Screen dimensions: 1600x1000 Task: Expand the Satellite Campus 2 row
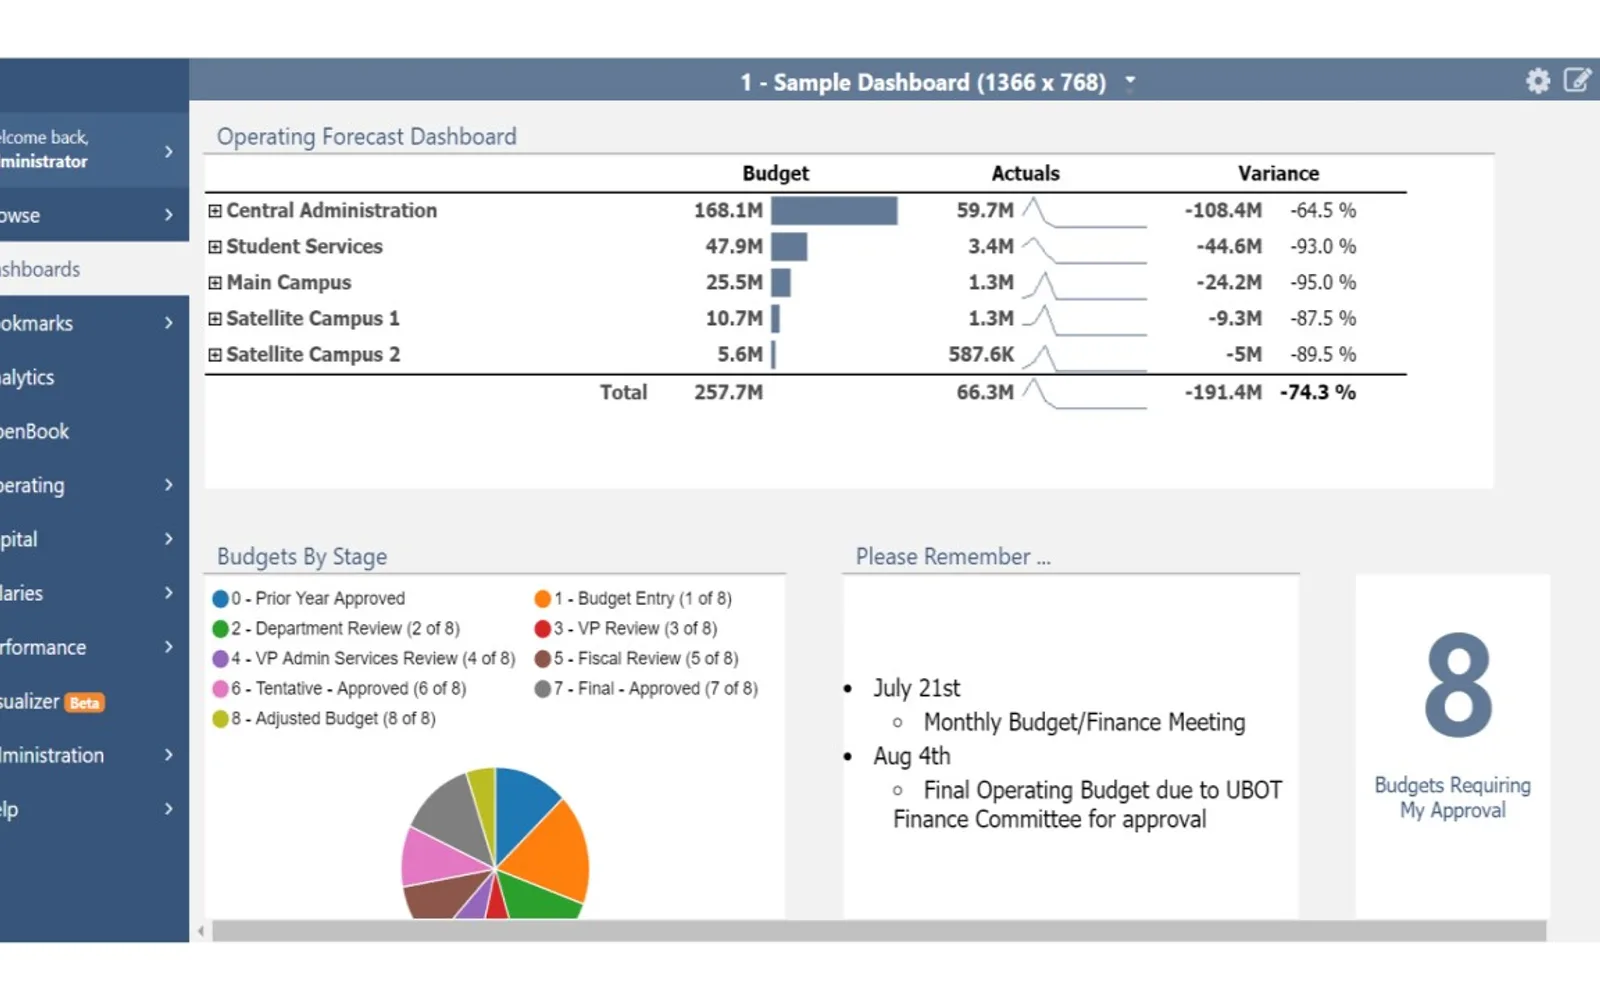(x=214, y=355)
